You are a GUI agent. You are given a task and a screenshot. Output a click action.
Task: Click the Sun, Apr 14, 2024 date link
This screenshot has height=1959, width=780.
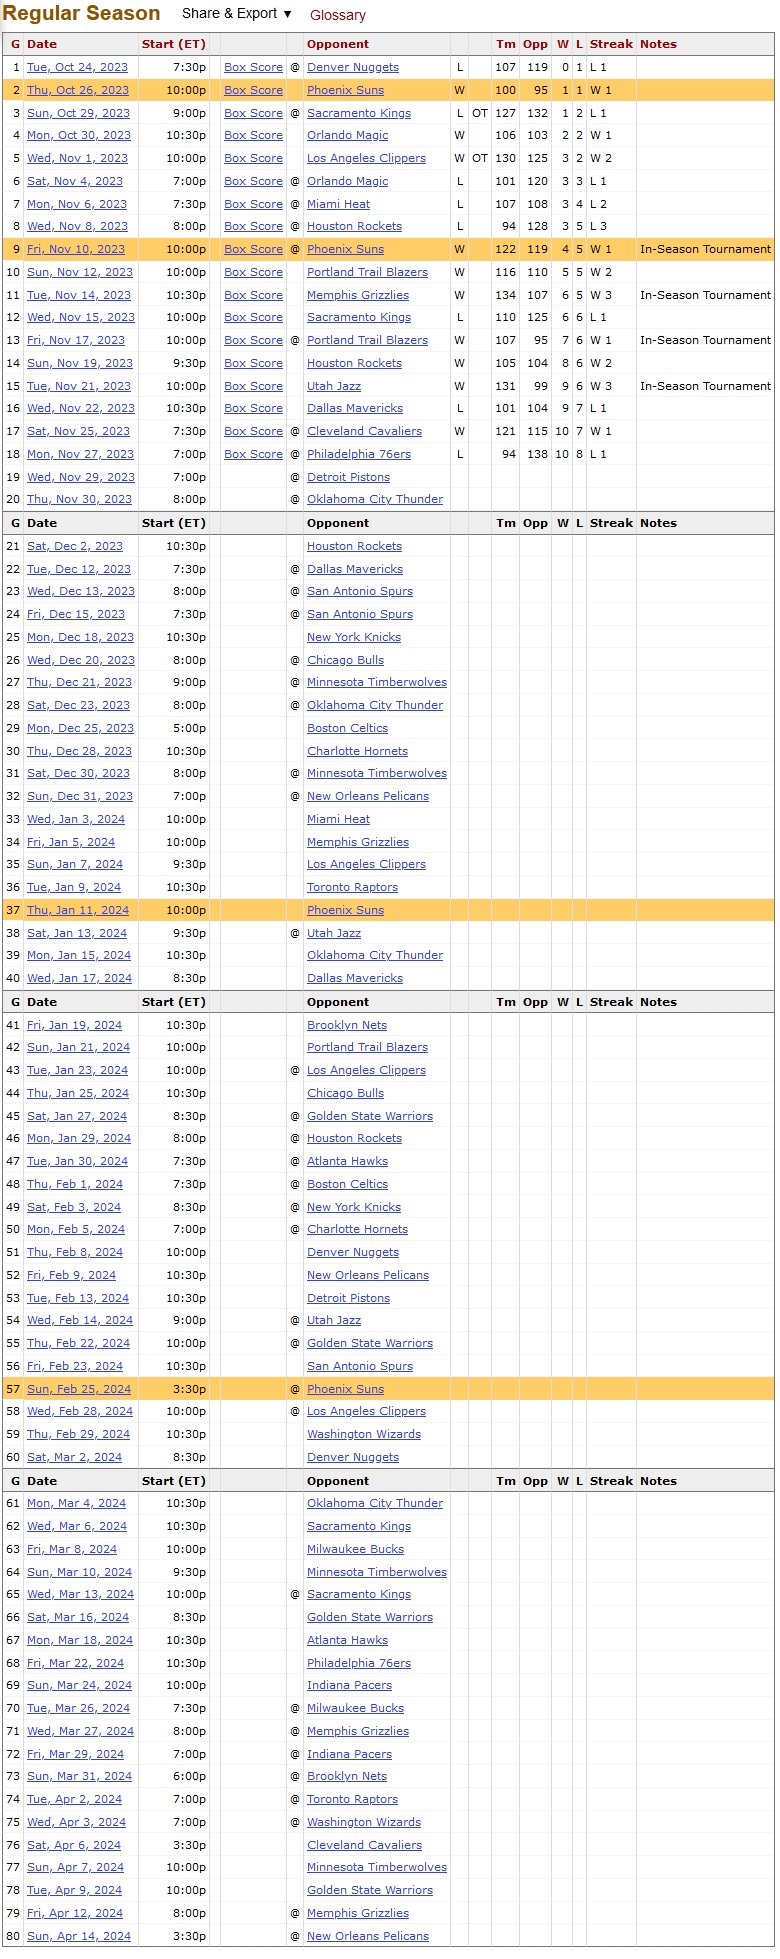78,1936
